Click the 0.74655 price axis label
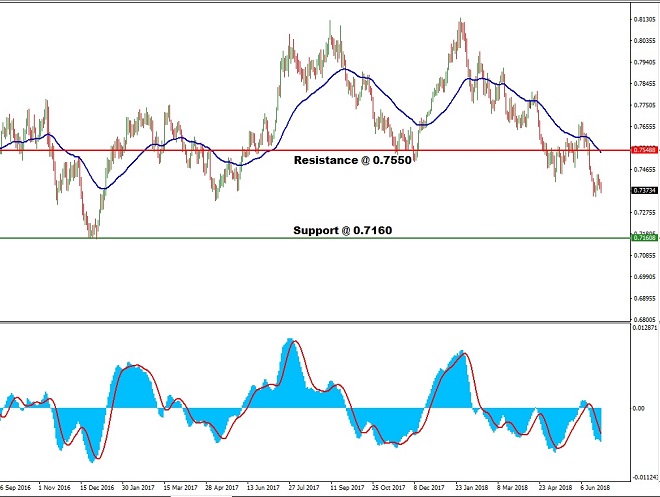This screenshot has height=497, width=660. pos(644,170)
